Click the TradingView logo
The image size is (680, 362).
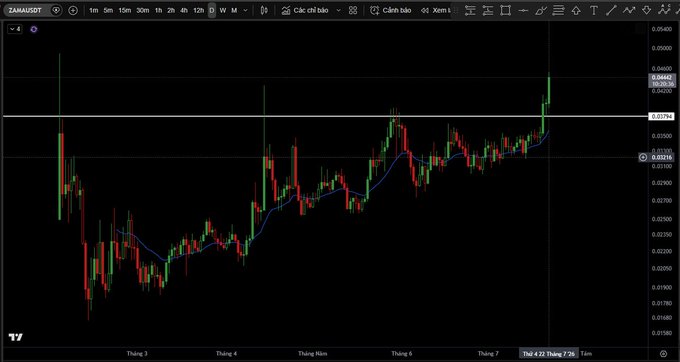[16, 337]
